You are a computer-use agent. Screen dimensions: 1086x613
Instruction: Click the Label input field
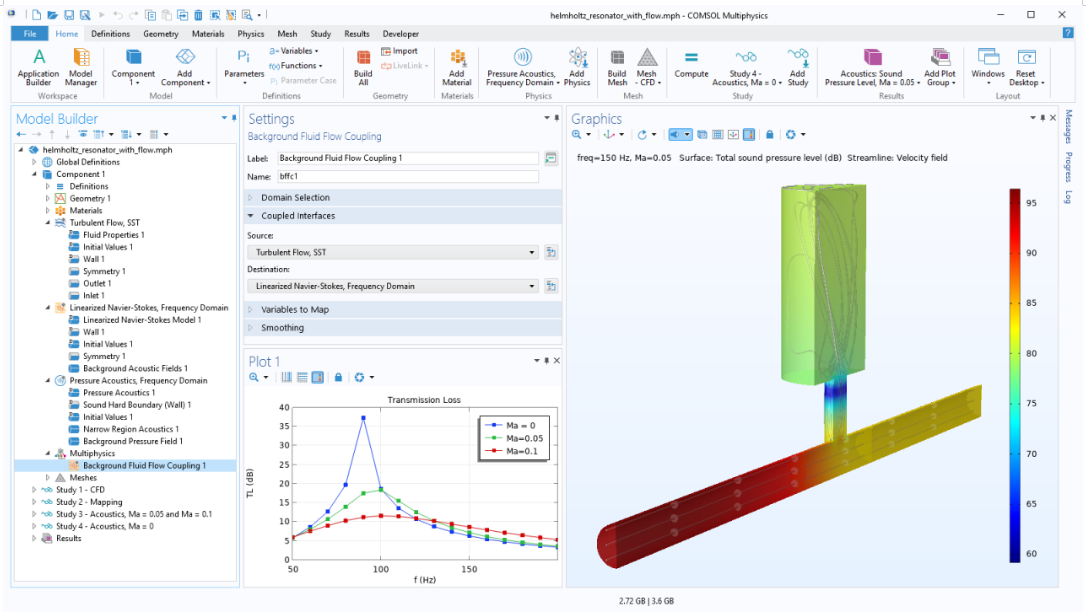(407, 158)
